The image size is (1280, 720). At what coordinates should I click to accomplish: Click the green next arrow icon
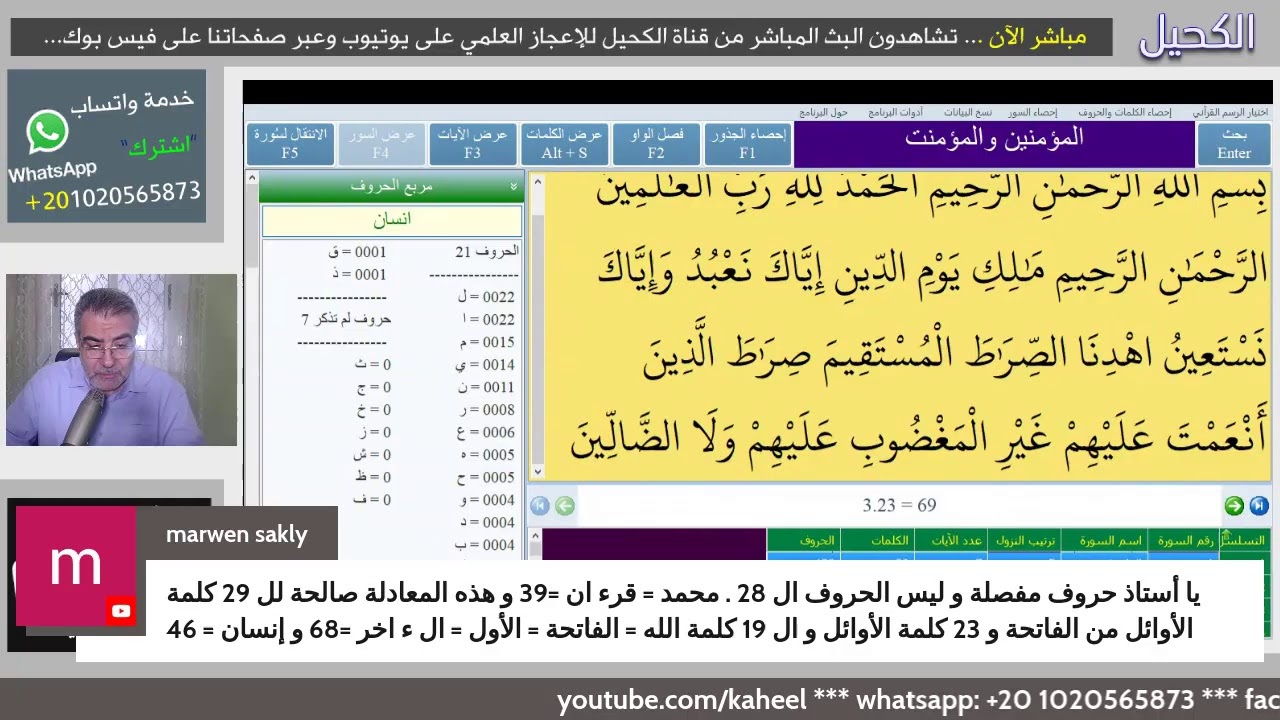click(1234, 506)
